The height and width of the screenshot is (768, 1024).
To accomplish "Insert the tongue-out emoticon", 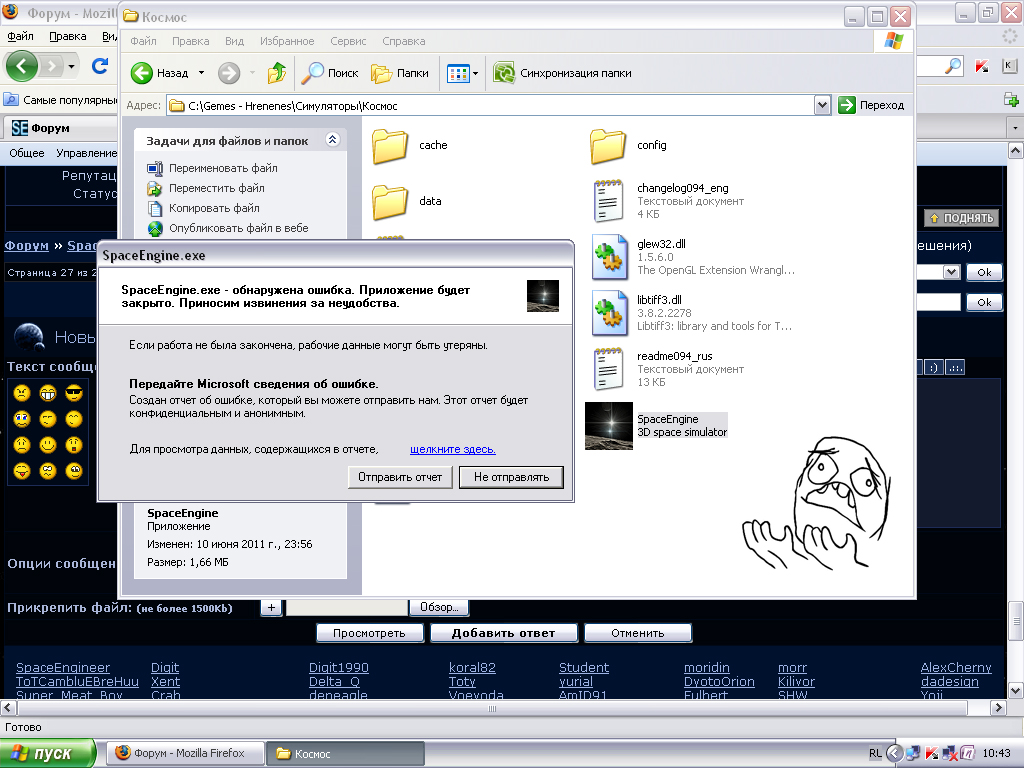I will point(22,471).
